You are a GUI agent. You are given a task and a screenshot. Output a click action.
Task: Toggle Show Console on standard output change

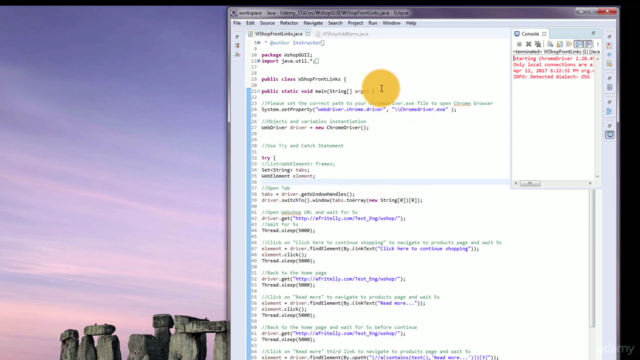tap(578, 44)
